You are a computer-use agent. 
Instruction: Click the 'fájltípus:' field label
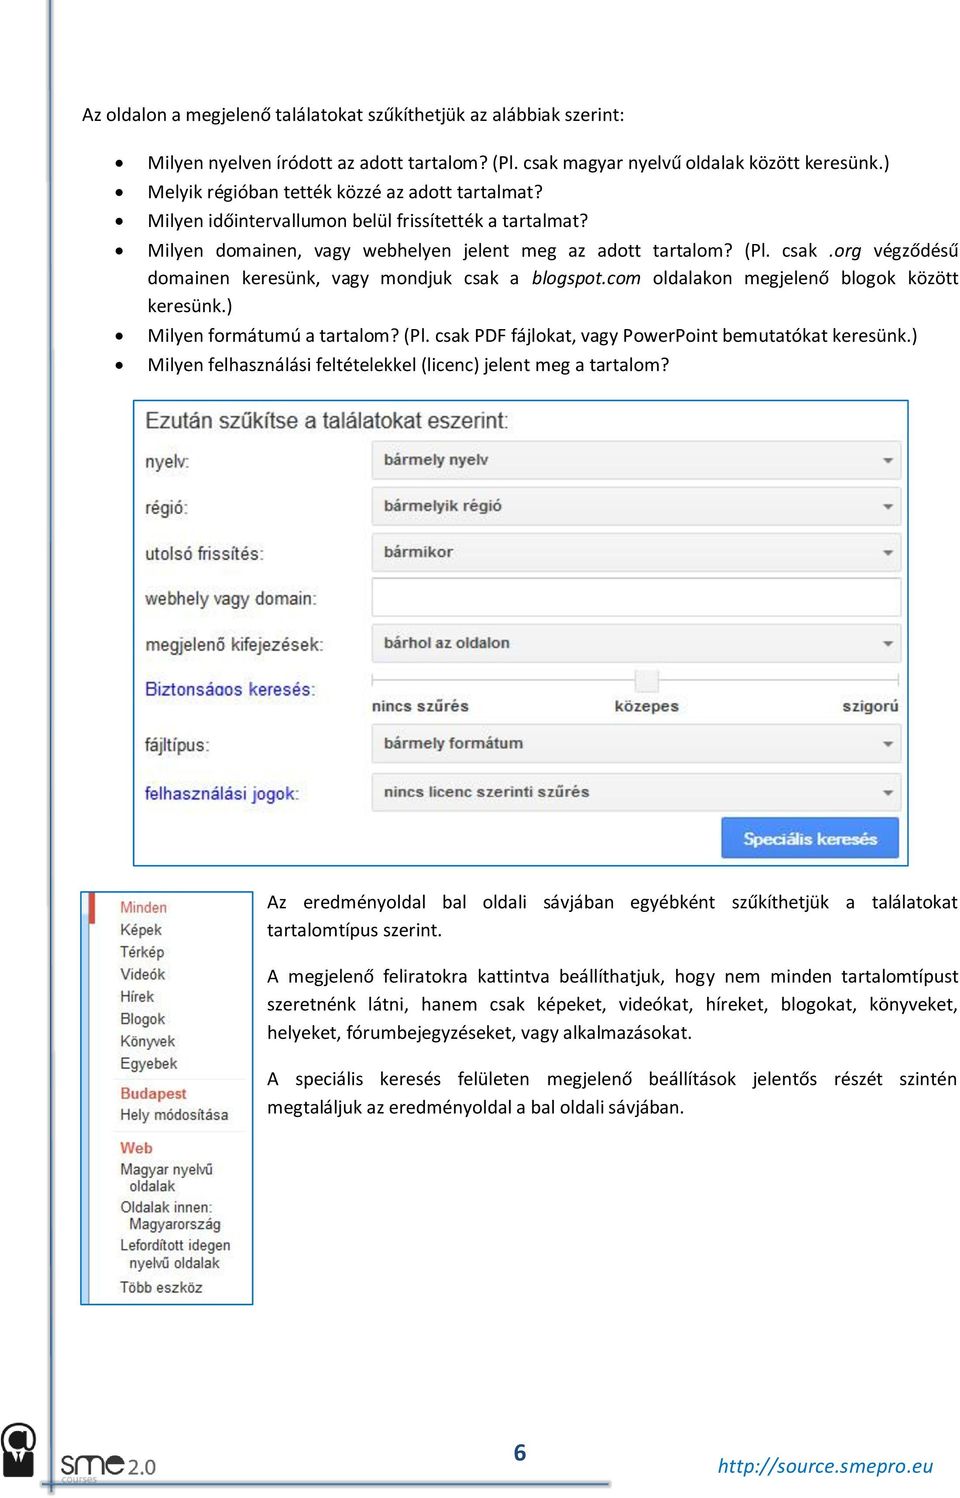point(177,745)
